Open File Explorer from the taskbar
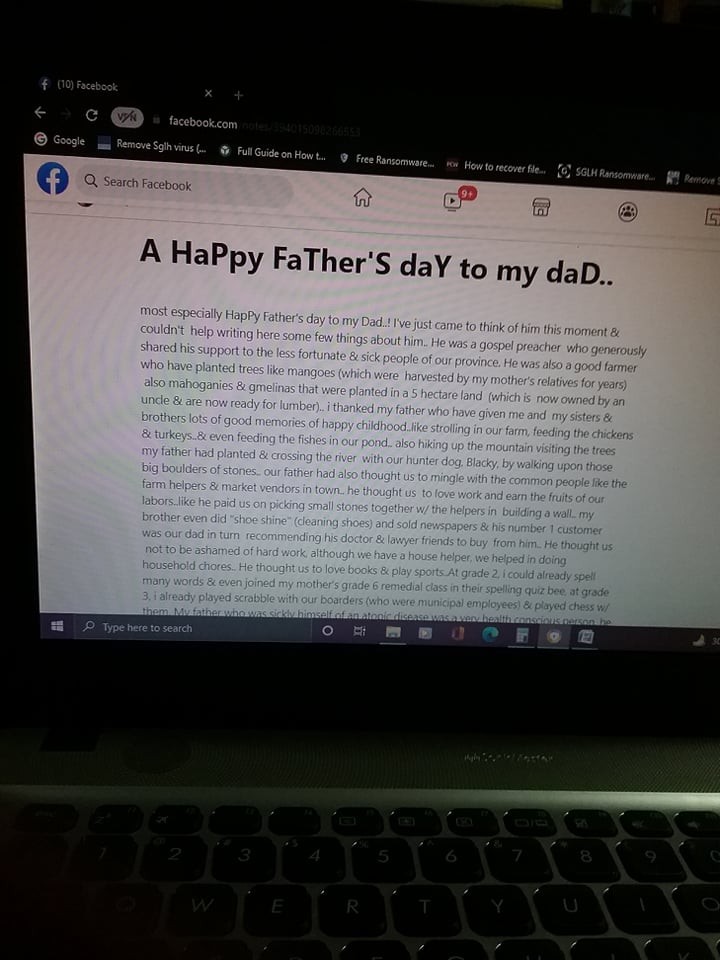This screenshot has width=720, height=960. point(392,632)
